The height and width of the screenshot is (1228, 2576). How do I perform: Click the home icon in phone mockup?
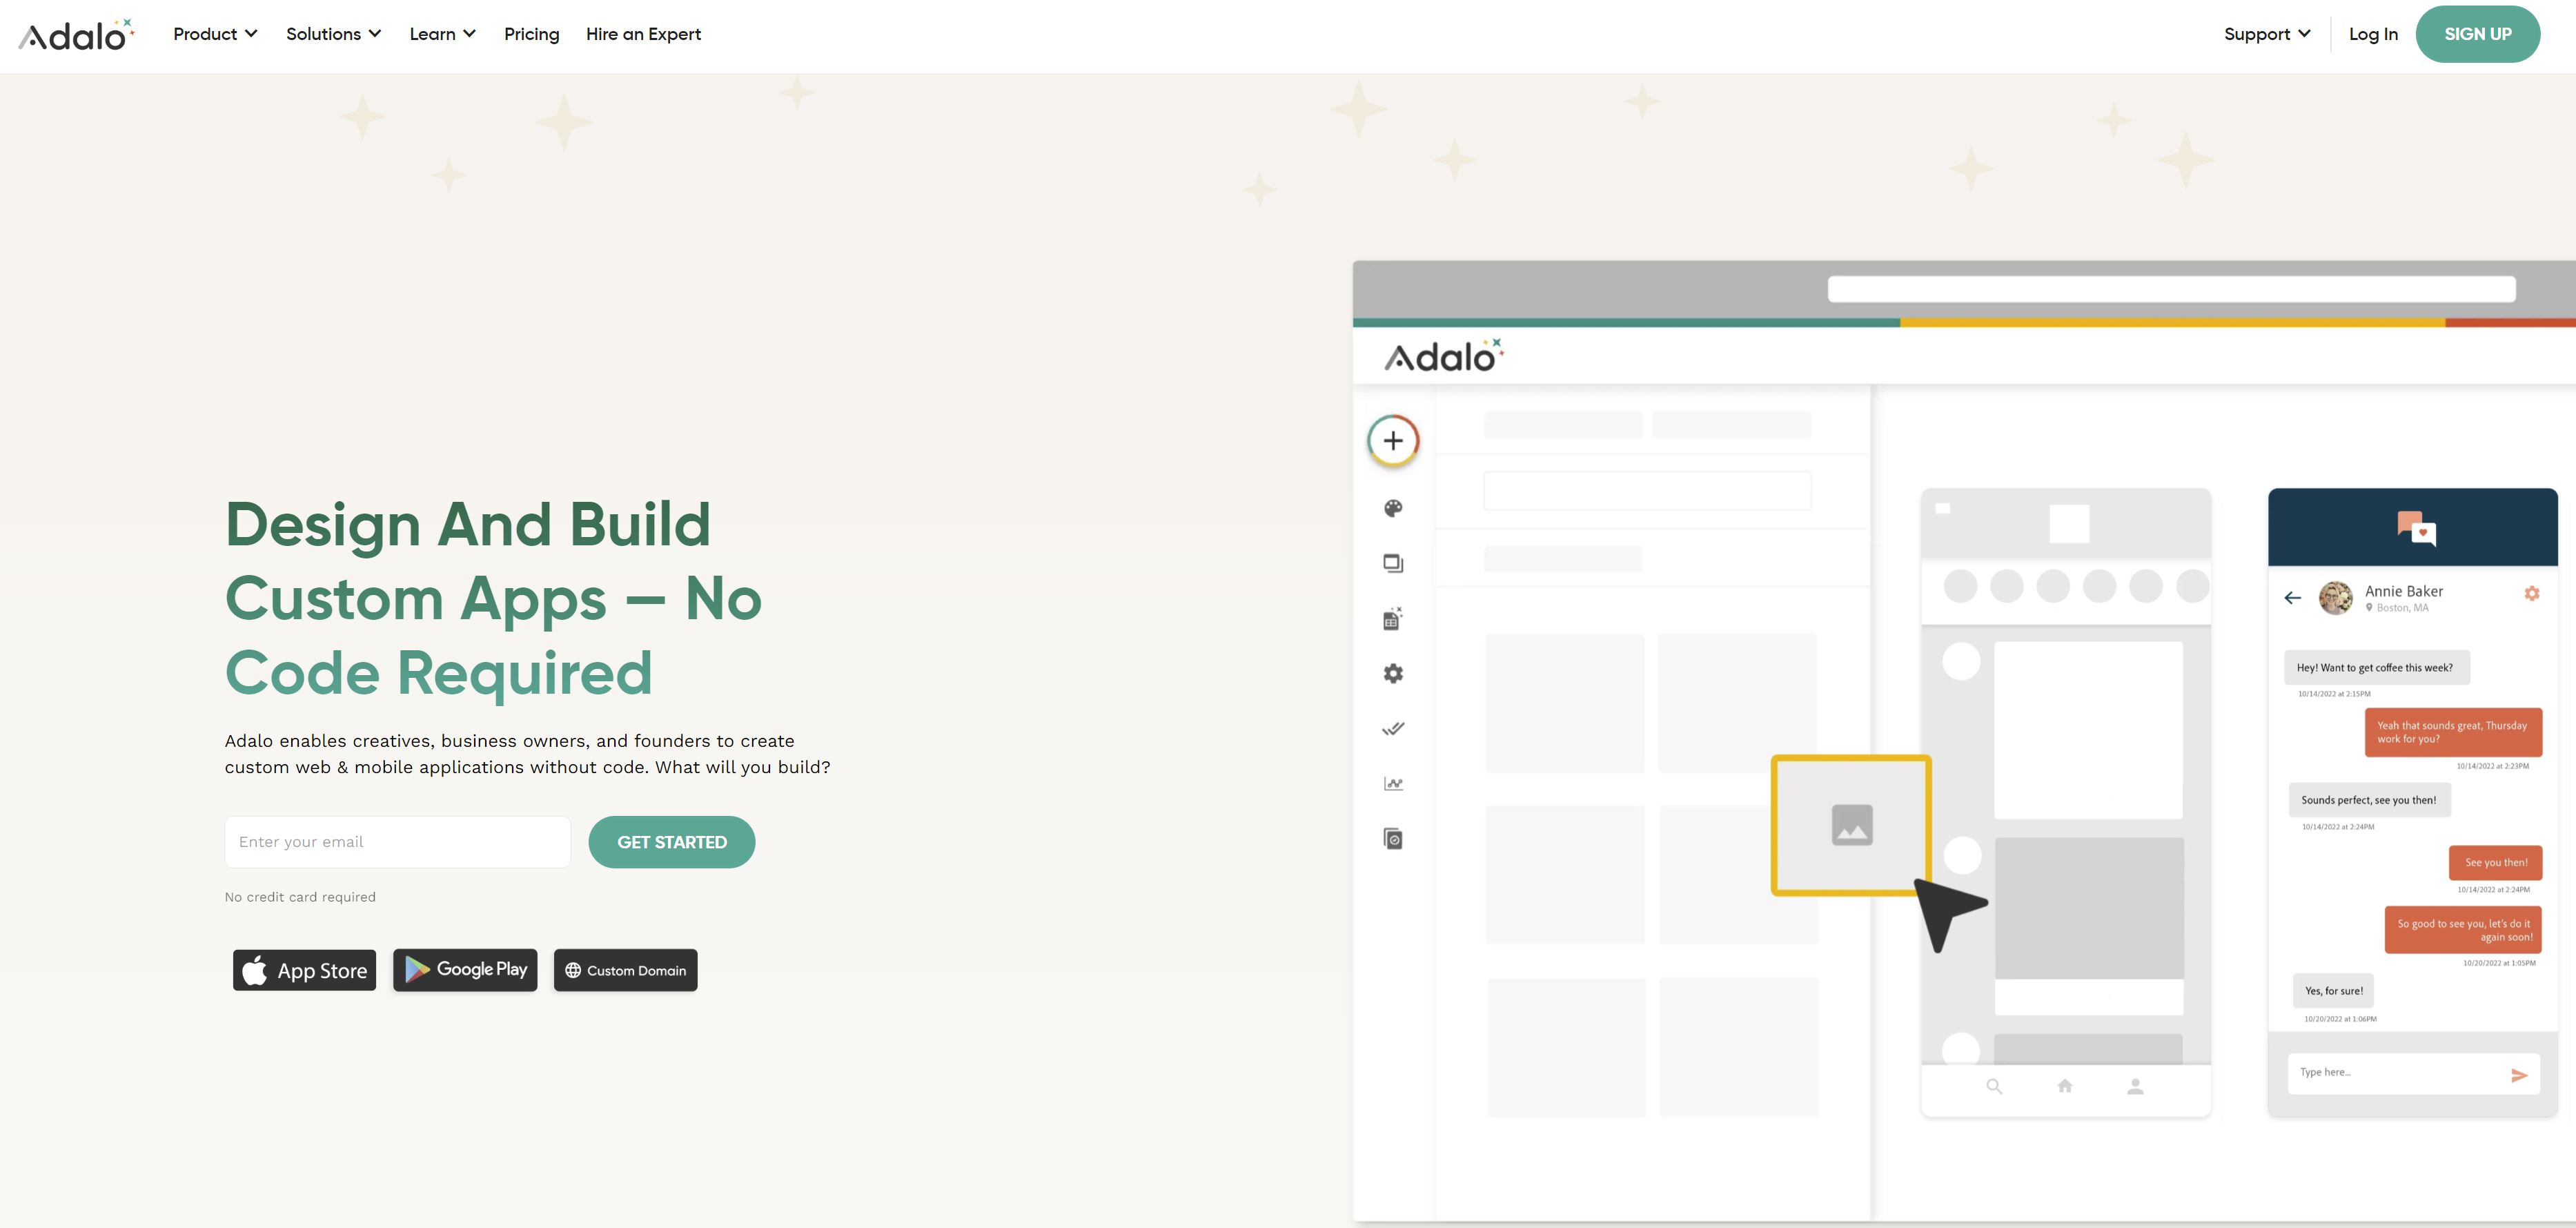click(2065, 1086)
